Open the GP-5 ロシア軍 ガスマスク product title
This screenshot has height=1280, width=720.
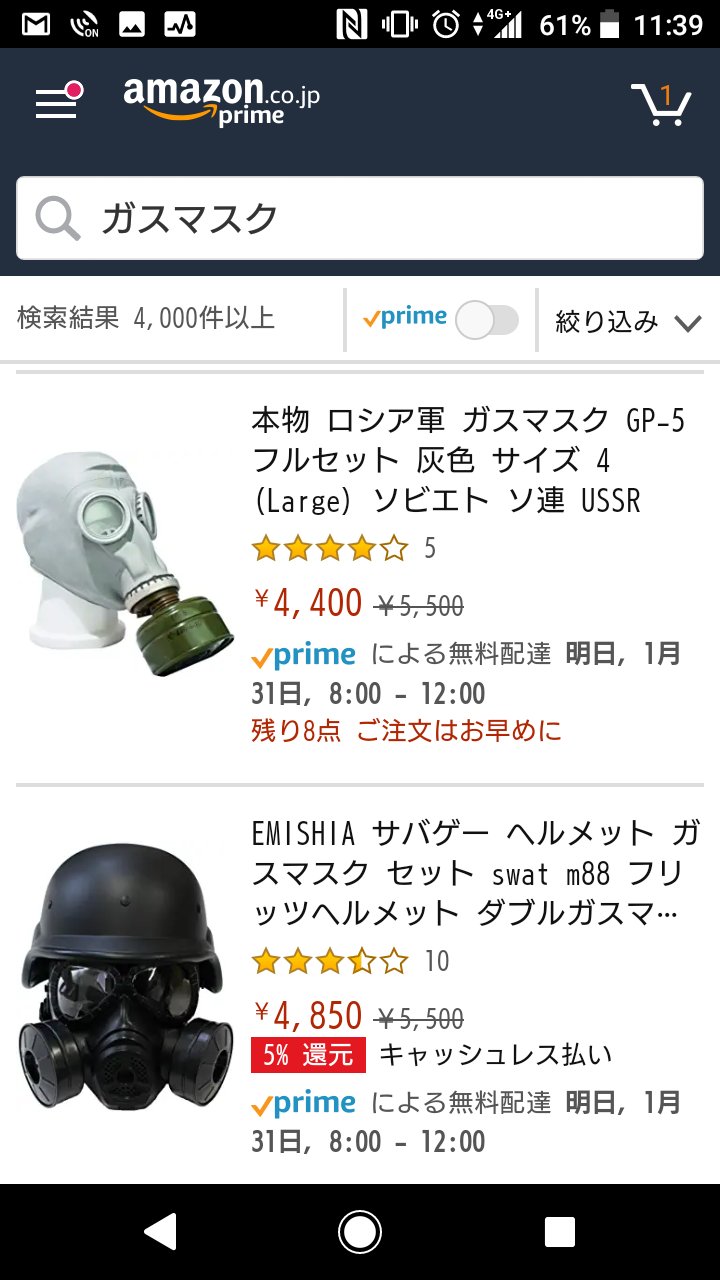coord(469,460)
